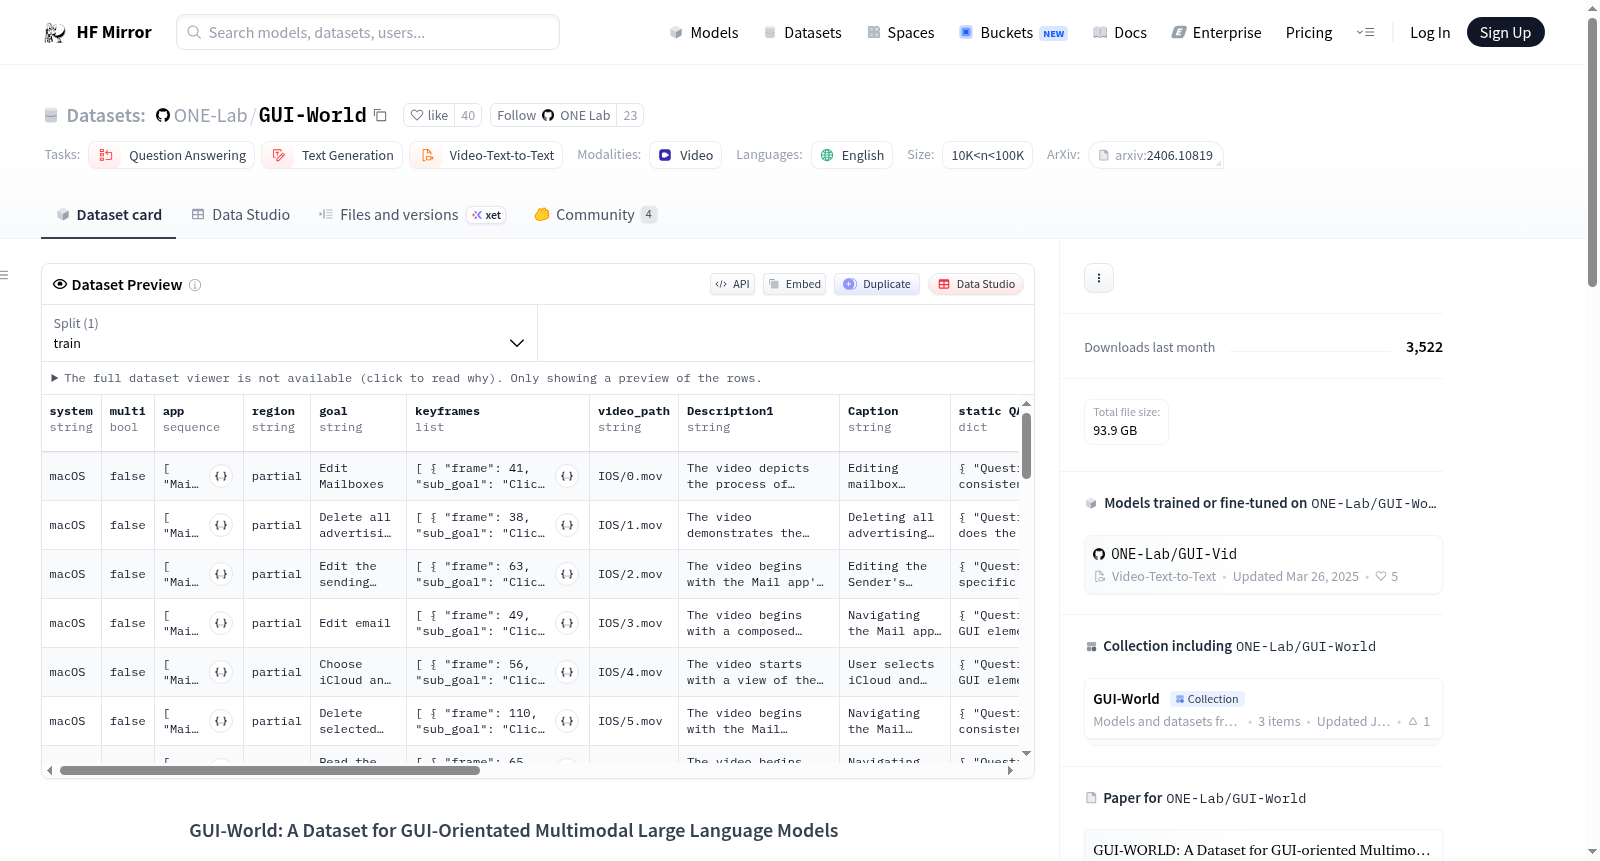Expand app JSON cell in IOS/4.mov row

(222, 672)
